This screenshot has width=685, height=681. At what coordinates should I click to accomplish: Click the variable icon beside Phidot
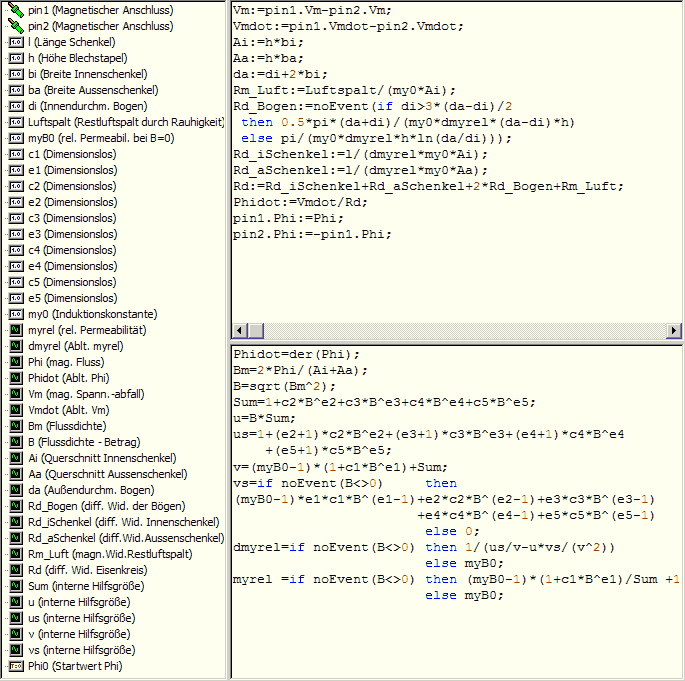pos(15,377)
